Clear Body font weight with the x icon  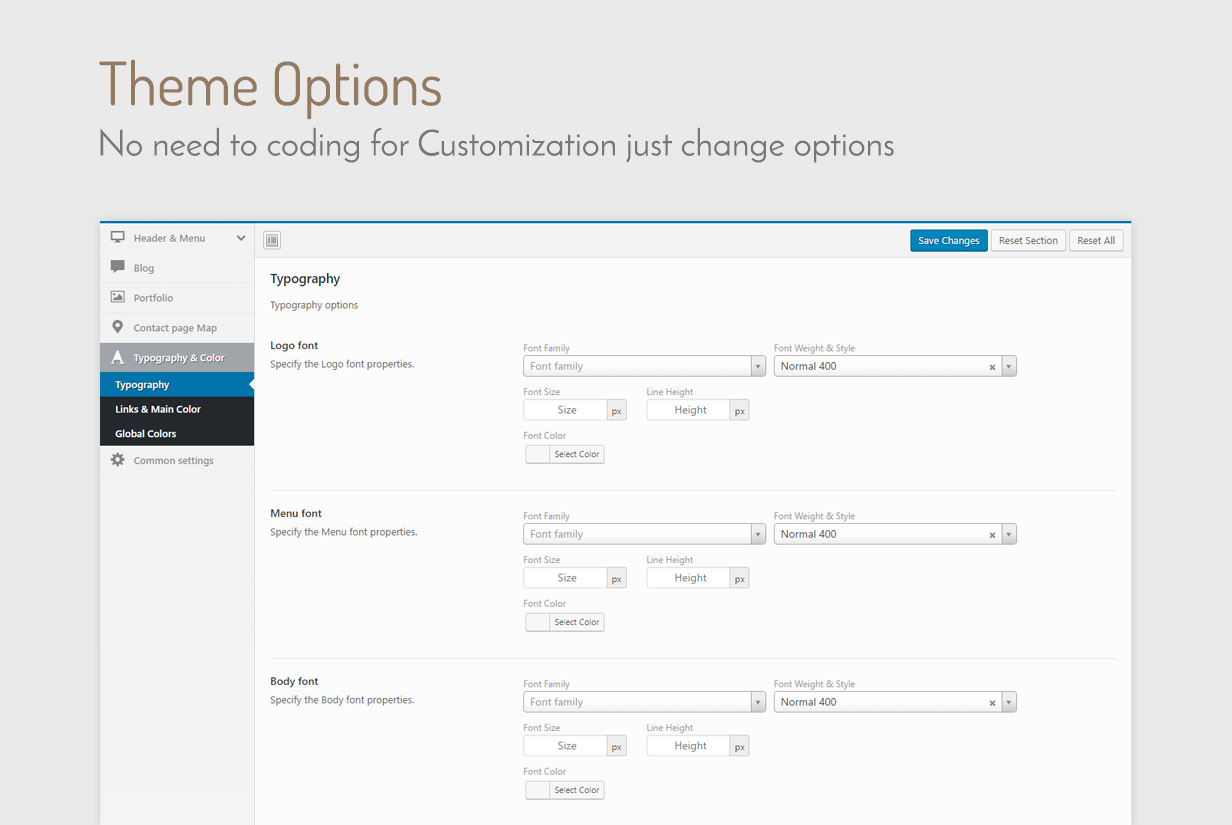tap(992, 703)
